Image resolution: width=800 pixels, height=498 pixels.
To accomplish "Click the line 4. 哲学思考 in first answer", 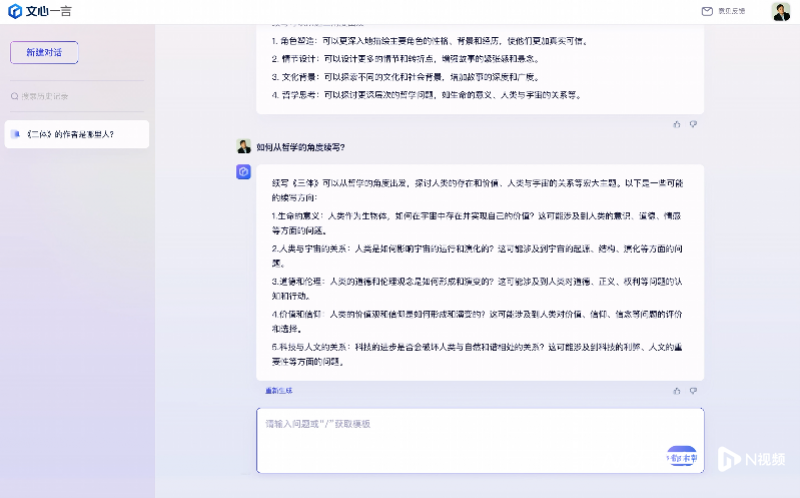I will pos(427,95).
